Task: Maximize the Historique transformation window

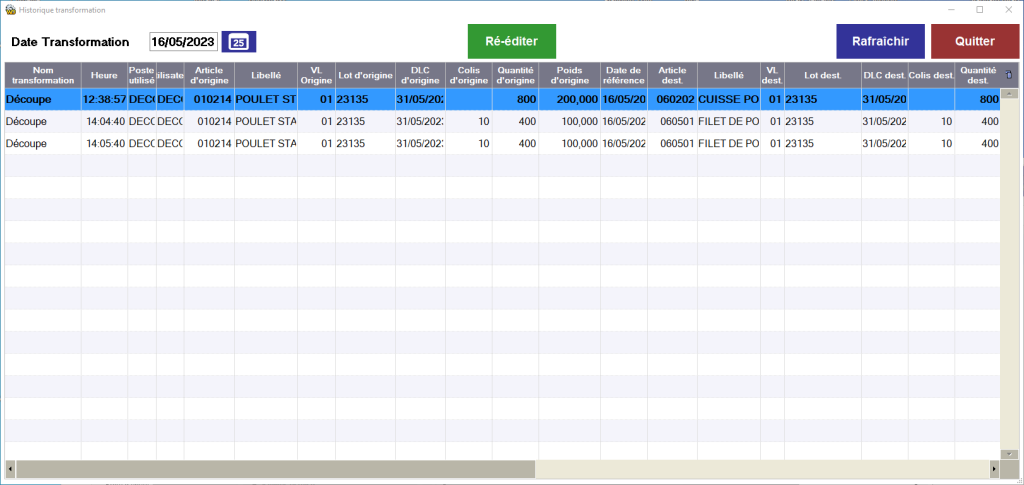Action: click(x=980, y=10)
